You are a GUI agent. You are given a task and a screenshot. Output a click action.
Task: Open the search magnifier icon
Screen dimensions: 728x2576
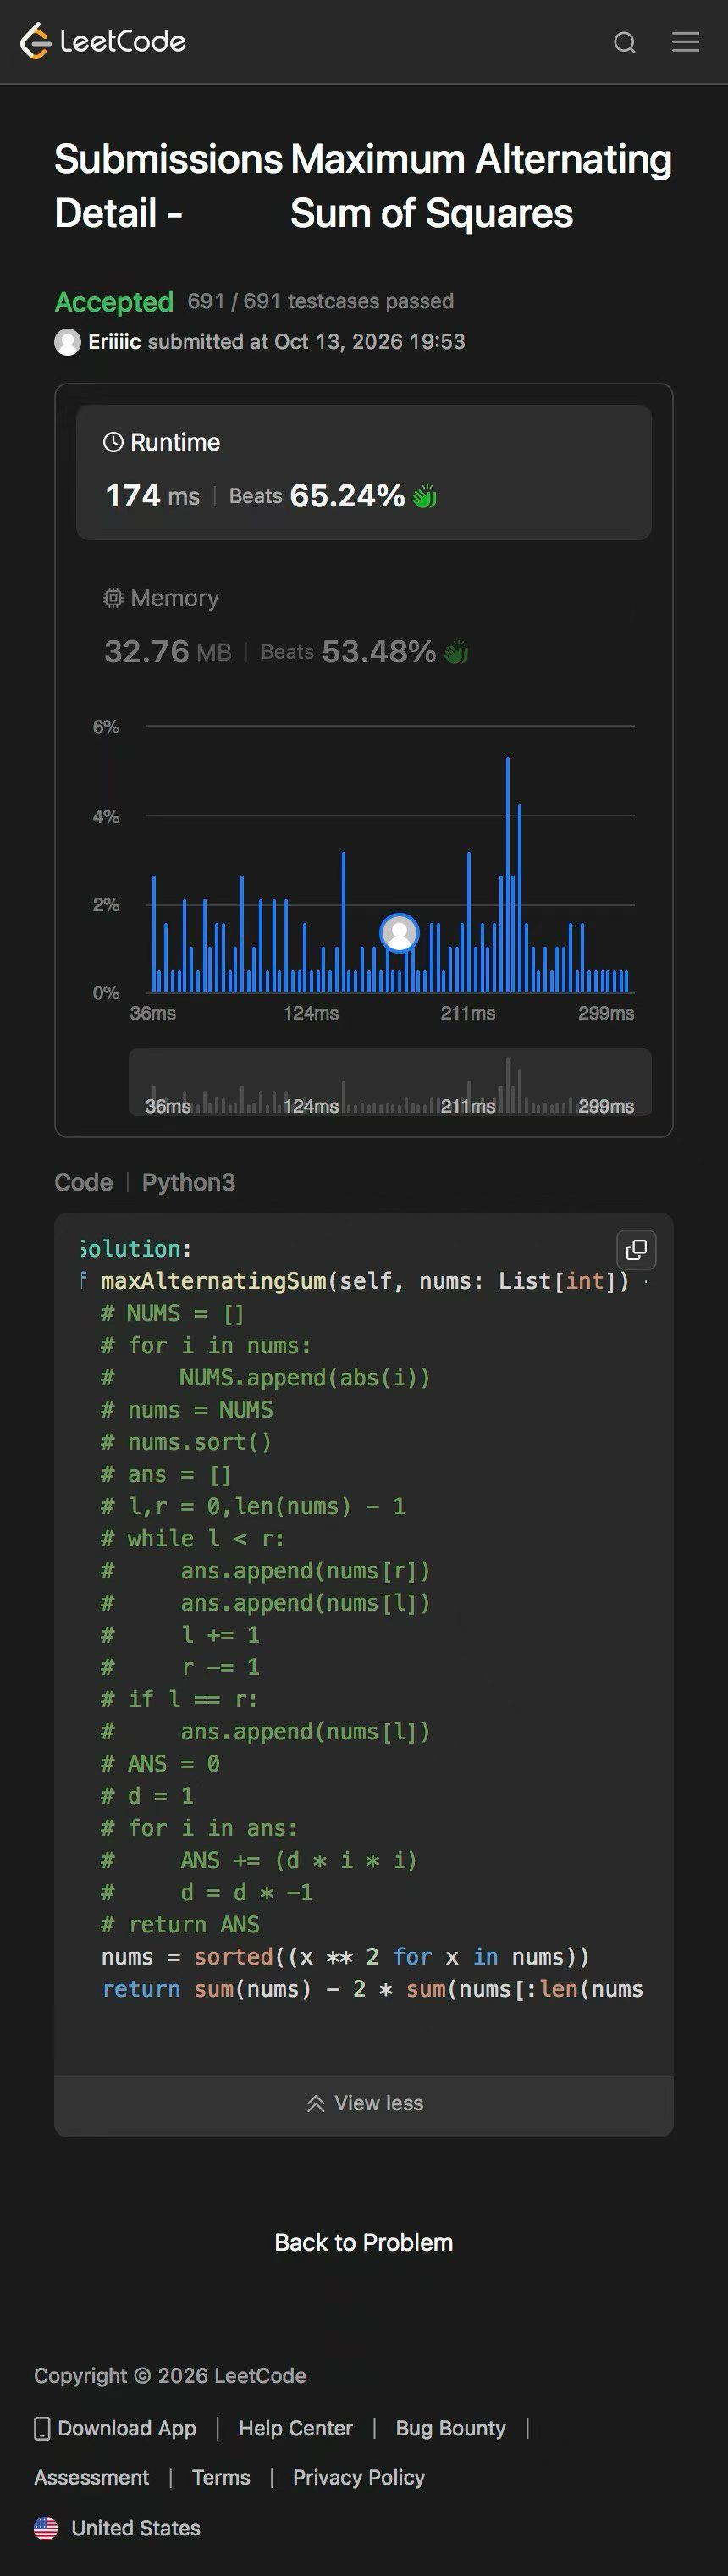625,42
